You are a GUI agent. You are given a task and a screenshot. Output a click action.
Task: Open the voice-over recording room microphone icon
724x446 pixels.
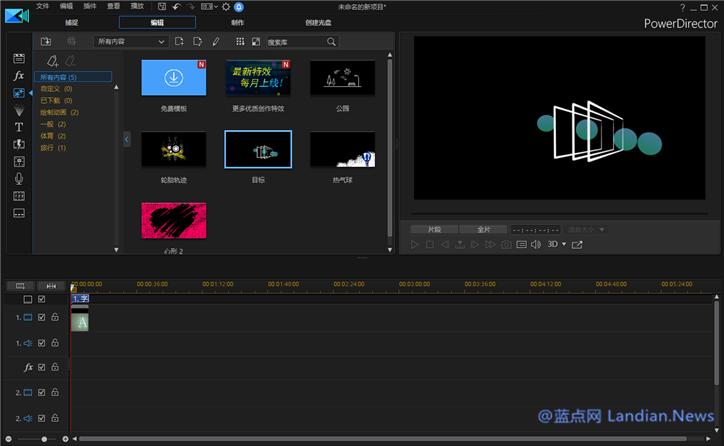point(18,178)
